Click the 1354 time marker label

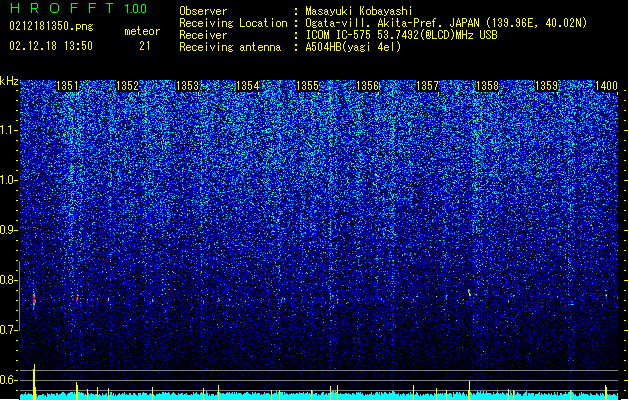click(248, 86)
